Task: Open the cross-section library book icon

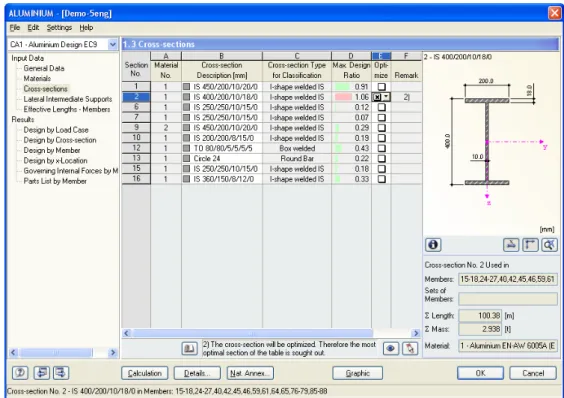Action: 189,348
